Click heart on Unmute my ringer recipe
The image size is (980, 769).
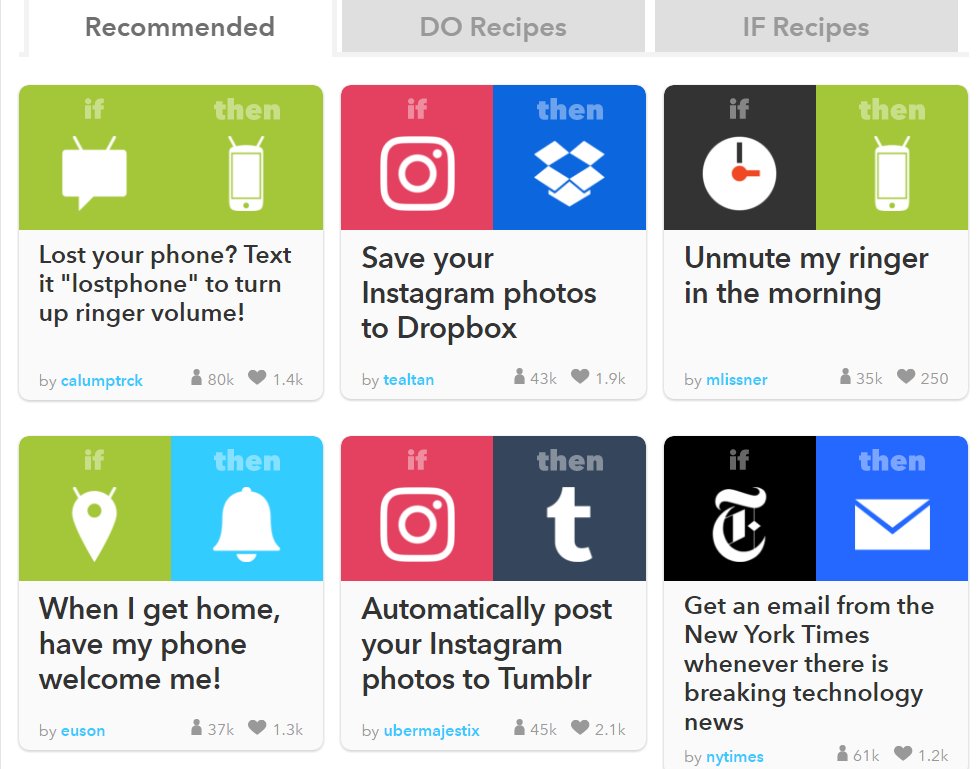(906, 376)
